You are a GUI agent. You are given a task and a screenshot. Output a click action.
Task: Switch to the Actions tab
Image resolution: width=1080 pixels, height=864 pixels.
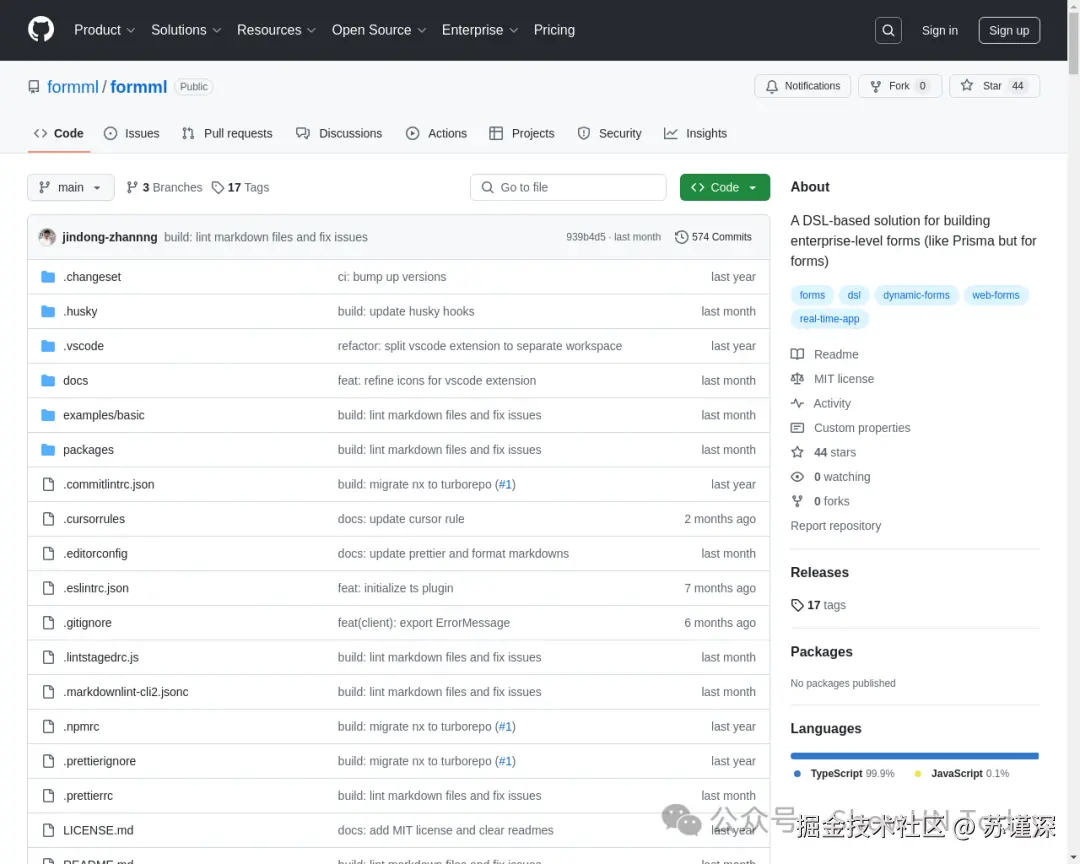tap(437, 134)
